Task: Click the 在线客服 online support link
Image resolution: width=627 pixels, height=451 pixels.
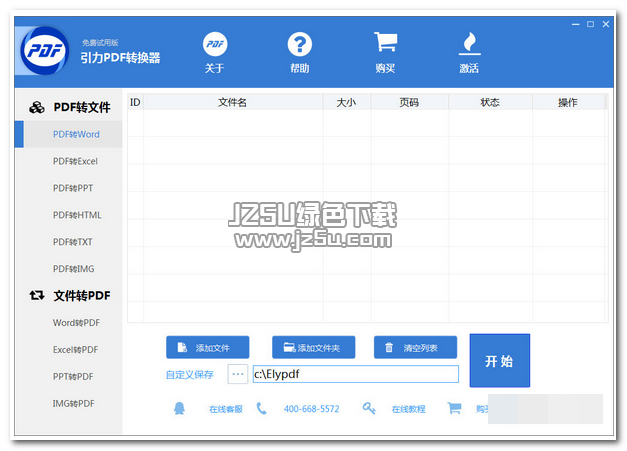Action: [x=226, y=409]
